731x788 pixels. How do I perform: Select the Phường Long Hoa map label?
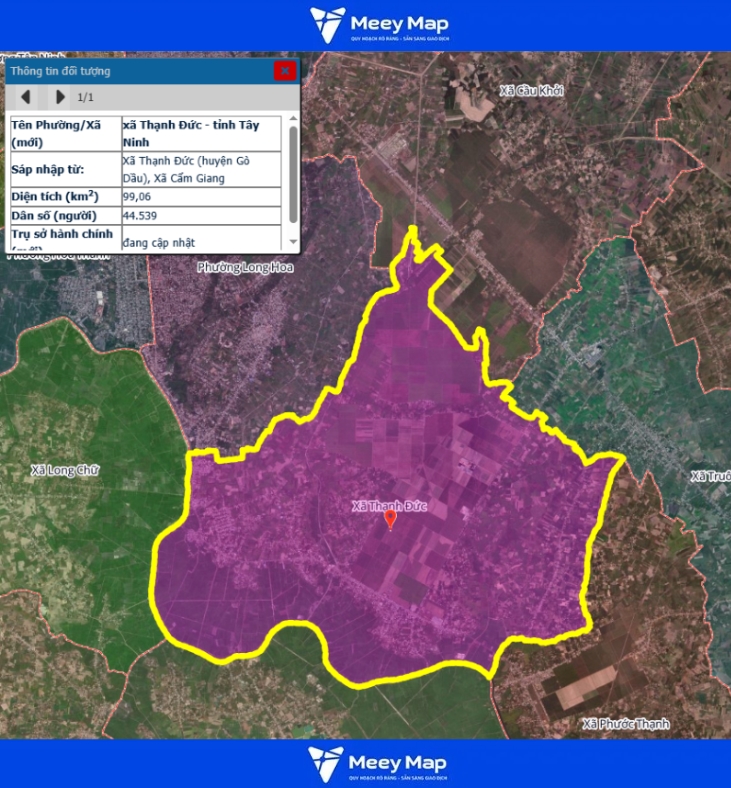tap(245, 267)
